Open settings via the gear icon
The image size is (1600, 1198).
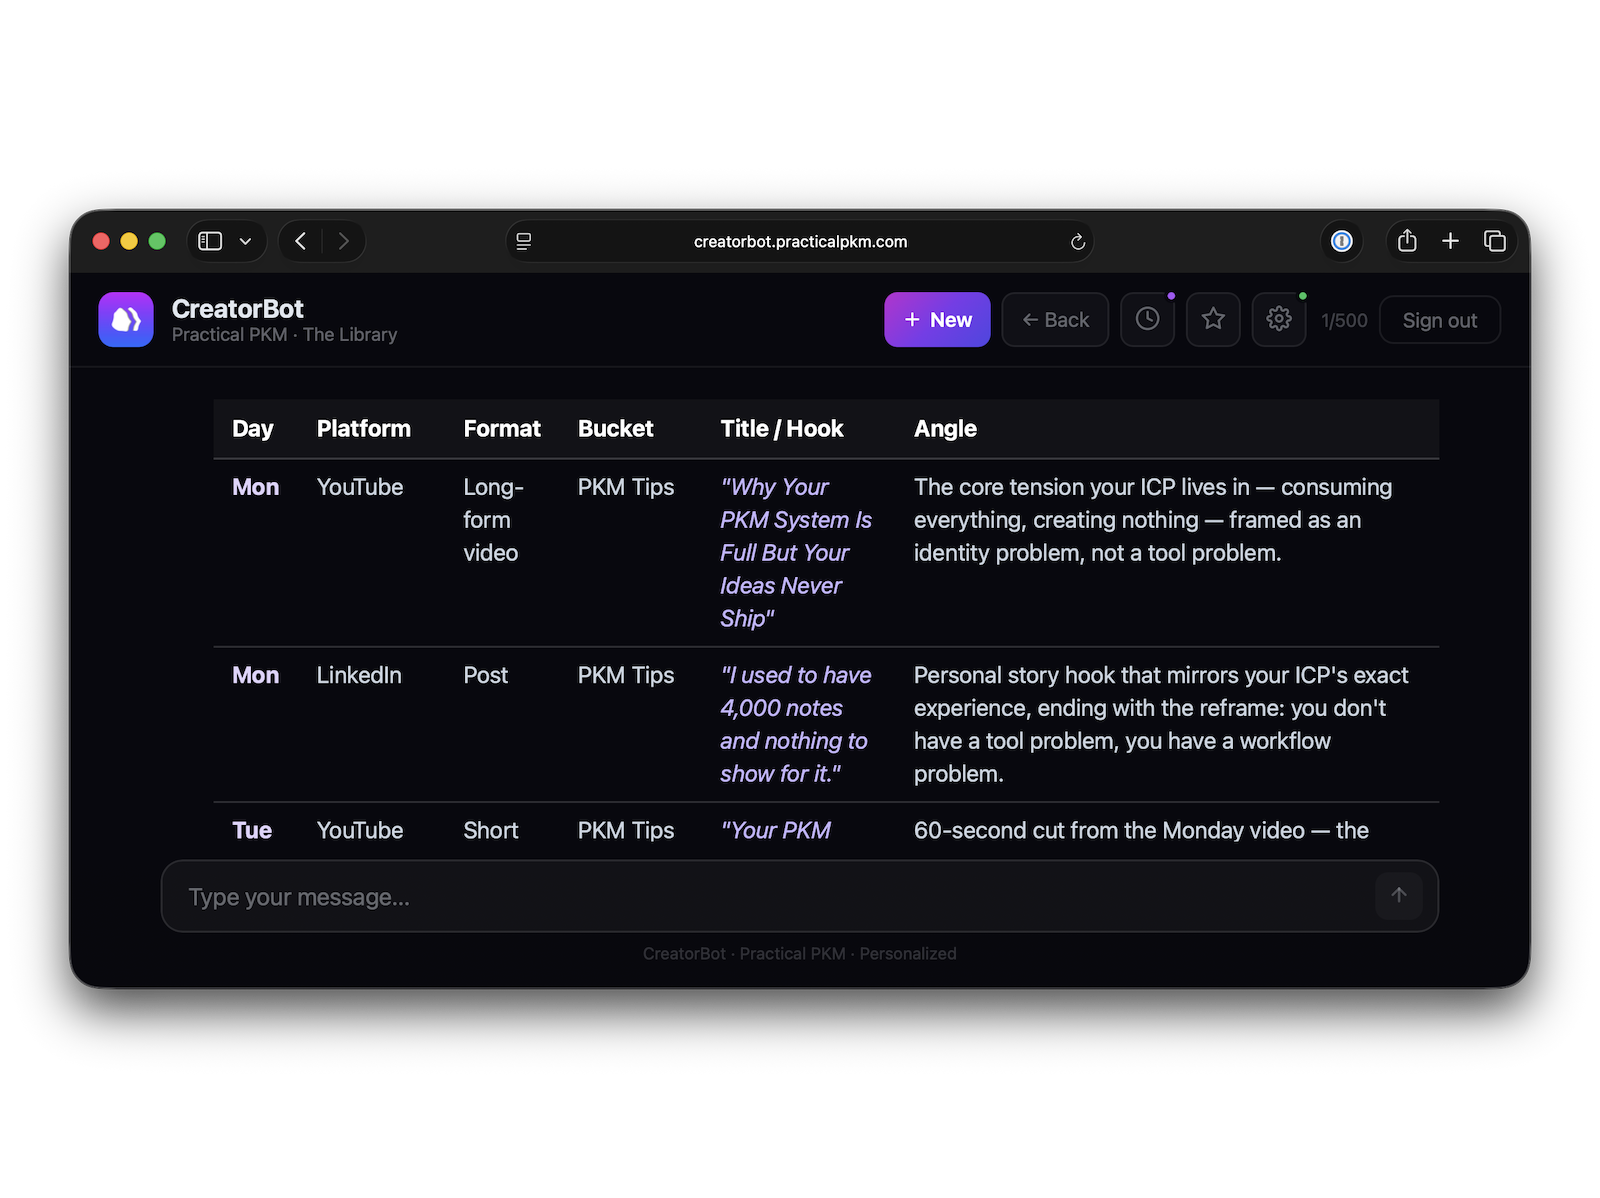(x=1279, y=320)
